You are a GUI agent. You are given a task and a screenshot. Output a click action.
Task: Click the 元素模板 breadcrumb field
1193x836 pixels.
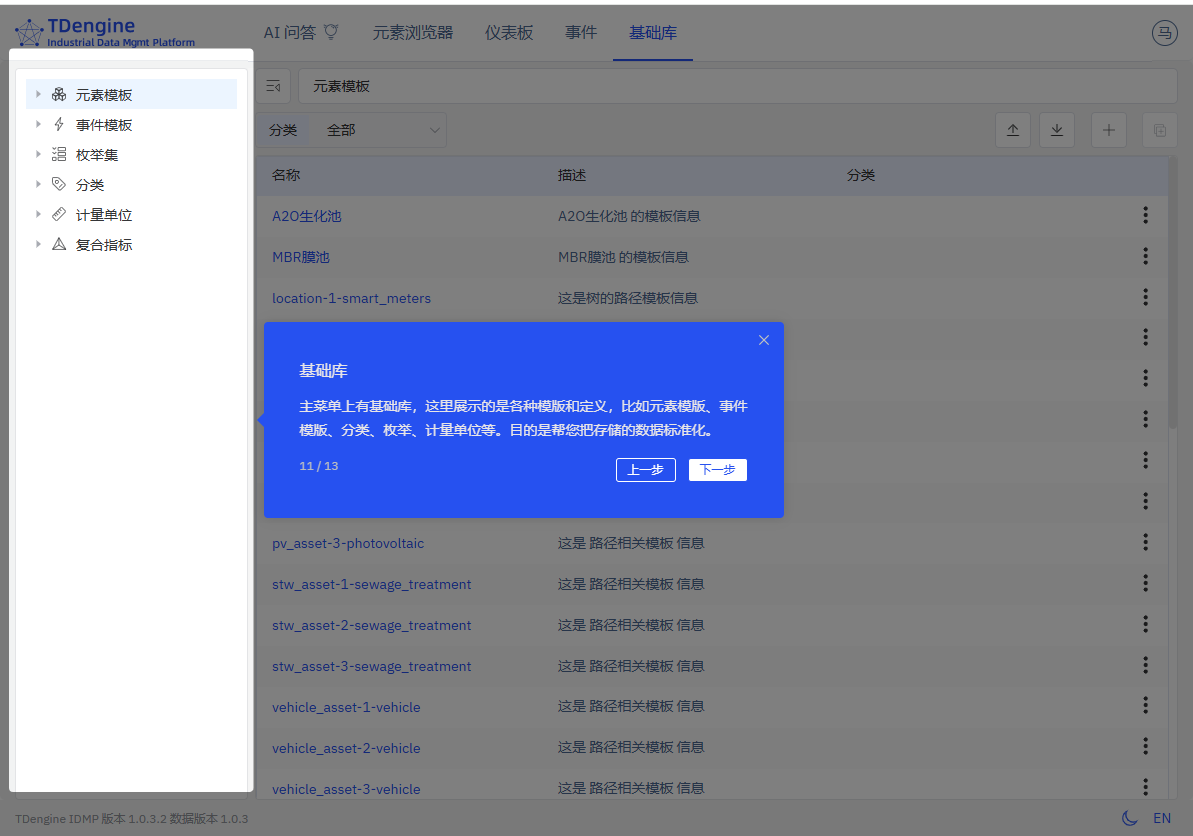tap(737, 87)
